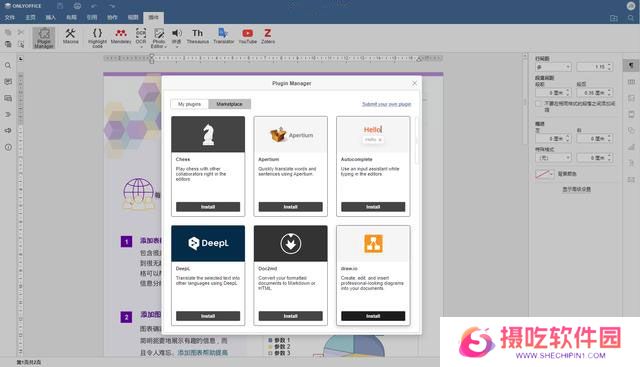Expand the Photo Editor dropdown arrow
640x367 pixels.
point(166,47)
